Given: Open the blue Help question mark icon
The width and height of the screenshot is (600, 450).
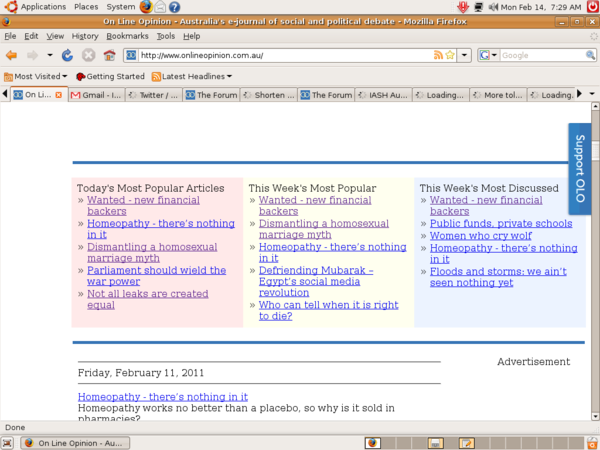Looking at the screenshot, I should pos(174,7).
